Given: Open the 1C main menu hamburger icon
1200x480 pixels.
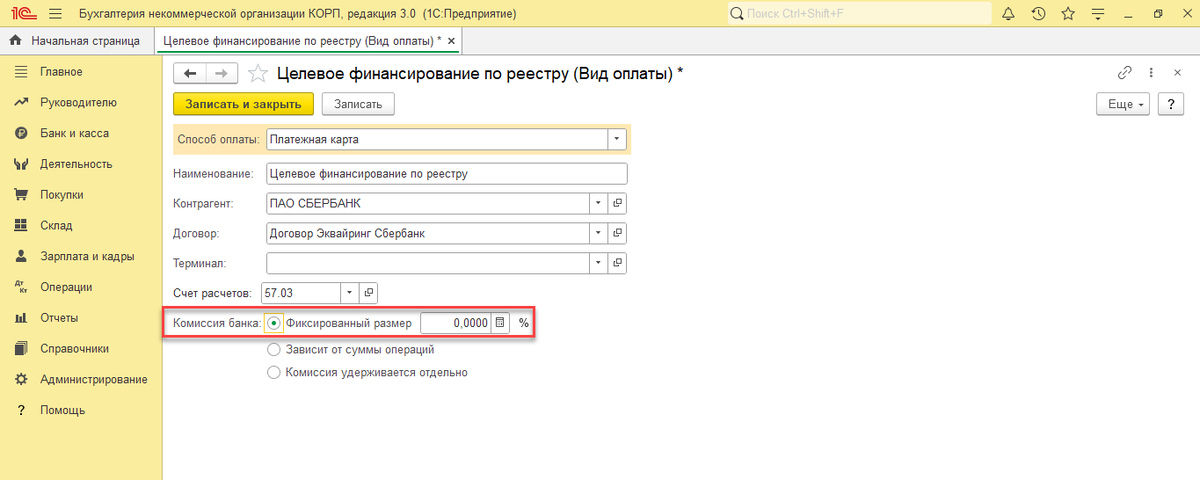Looking at the screenshot, I should (54, 14).
